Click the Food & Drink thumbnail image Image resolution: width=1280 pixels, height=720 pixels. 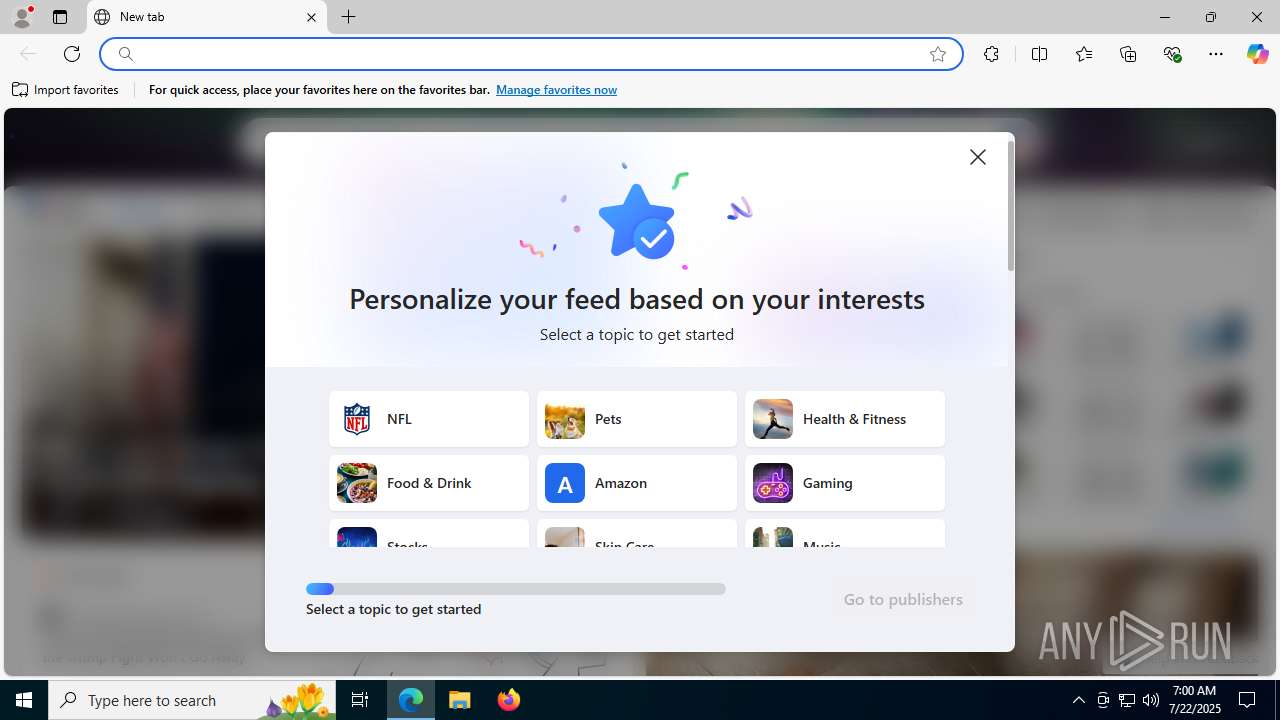(357, 483)
